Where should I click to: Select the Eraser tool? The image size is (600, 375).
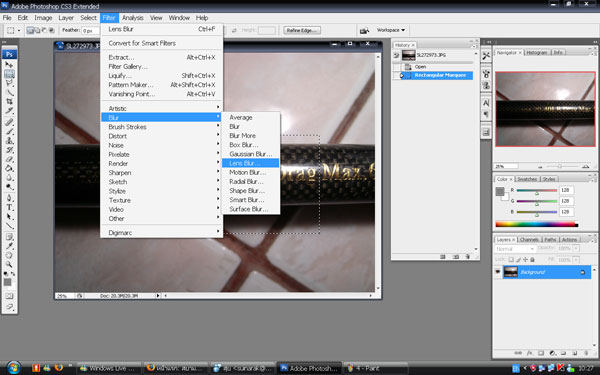(x=9, y=159)
